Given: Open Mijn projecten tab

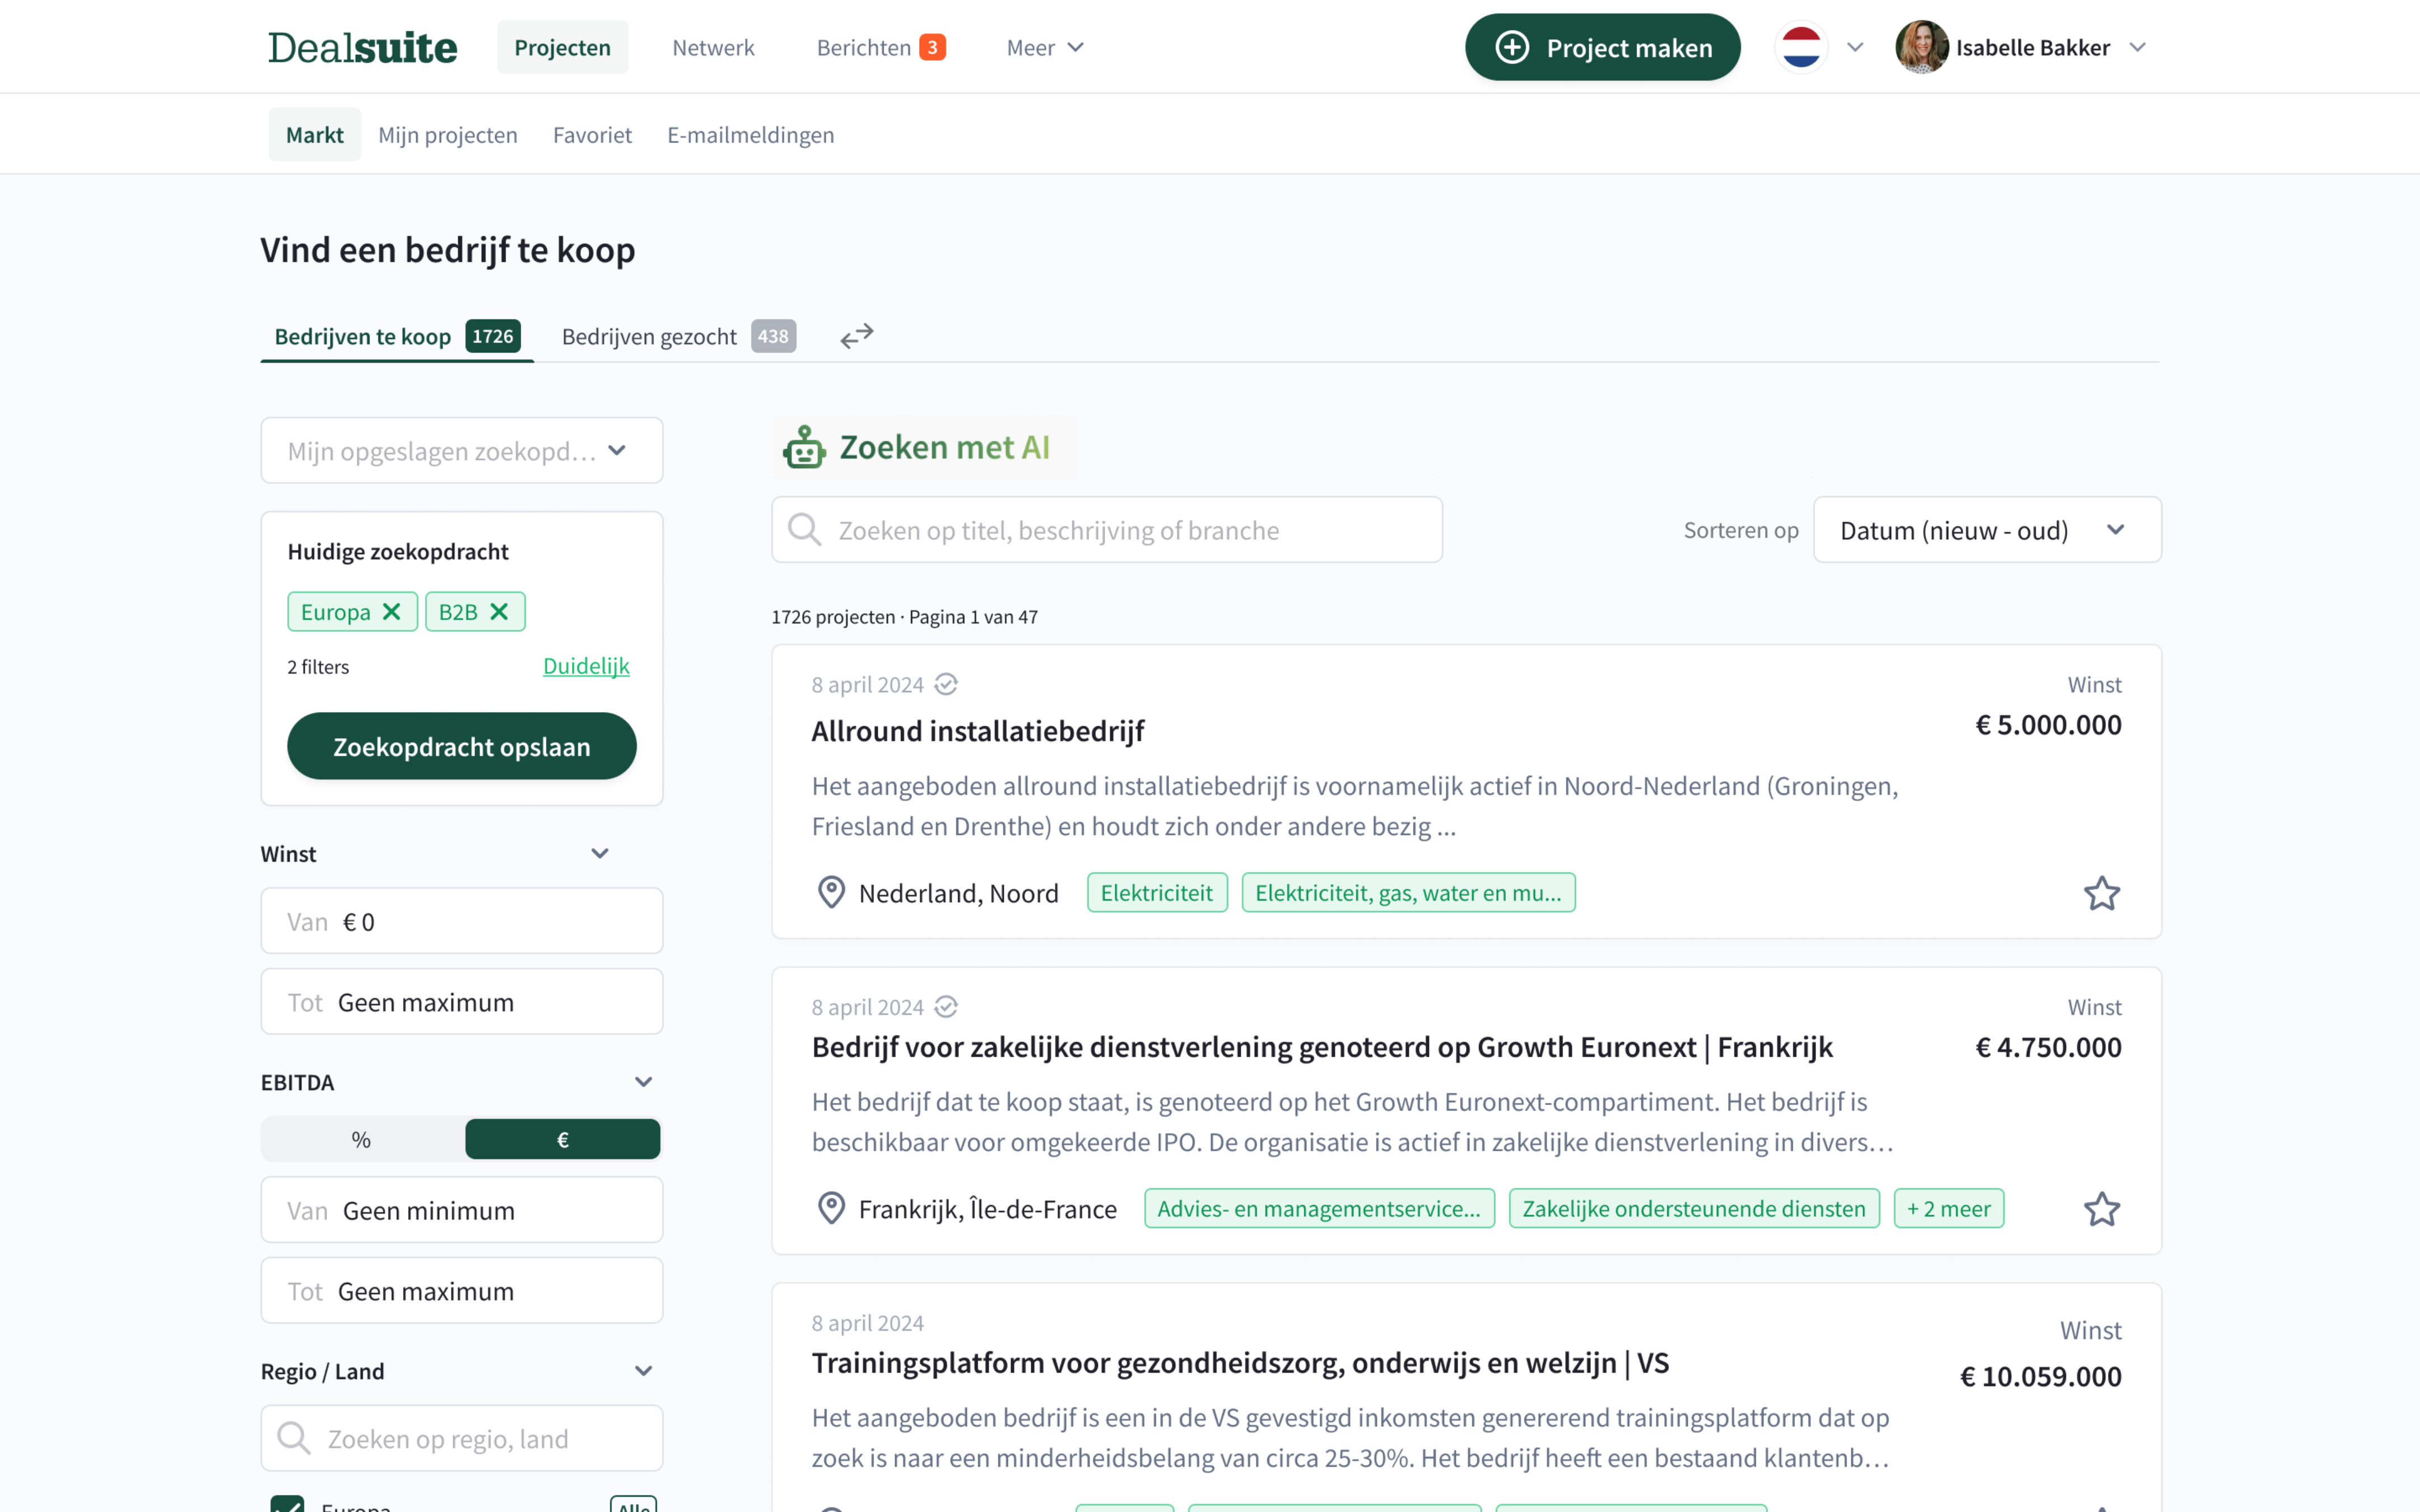Looking at the screenshot, I should [447, 135].
